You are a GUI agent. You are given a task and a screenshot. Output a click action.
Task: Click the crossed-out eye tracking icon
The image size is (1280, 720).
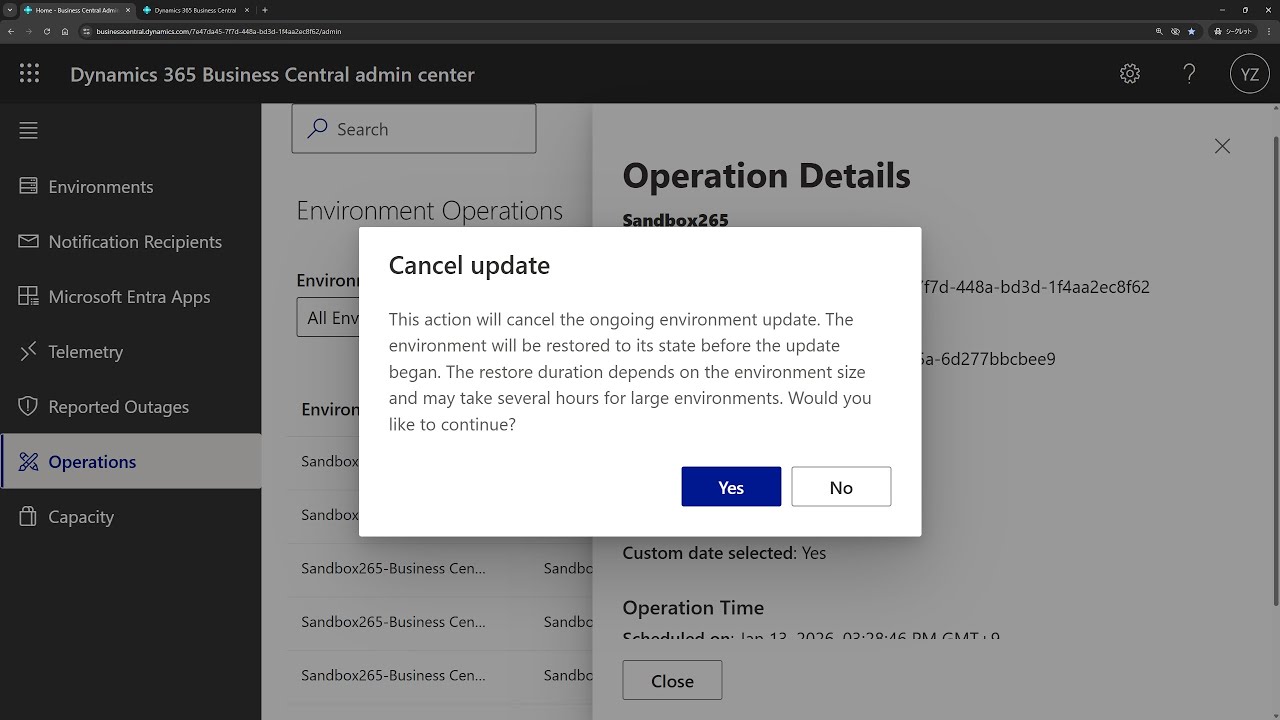click(x=1175, y=31)
